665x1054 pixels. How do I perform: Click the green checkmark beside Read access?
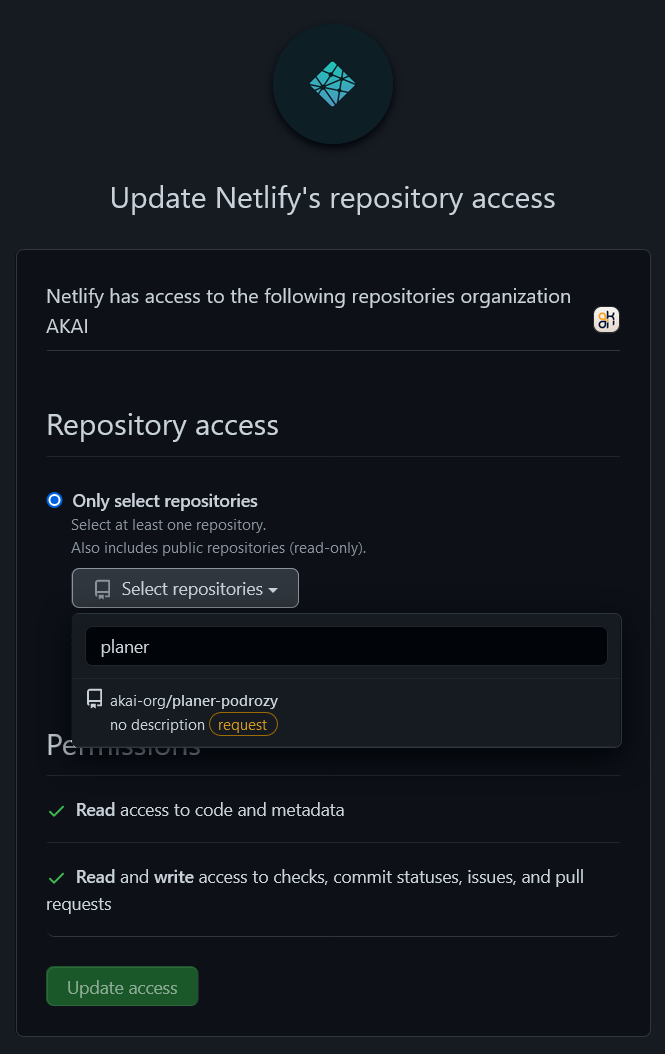coord(56,810)
